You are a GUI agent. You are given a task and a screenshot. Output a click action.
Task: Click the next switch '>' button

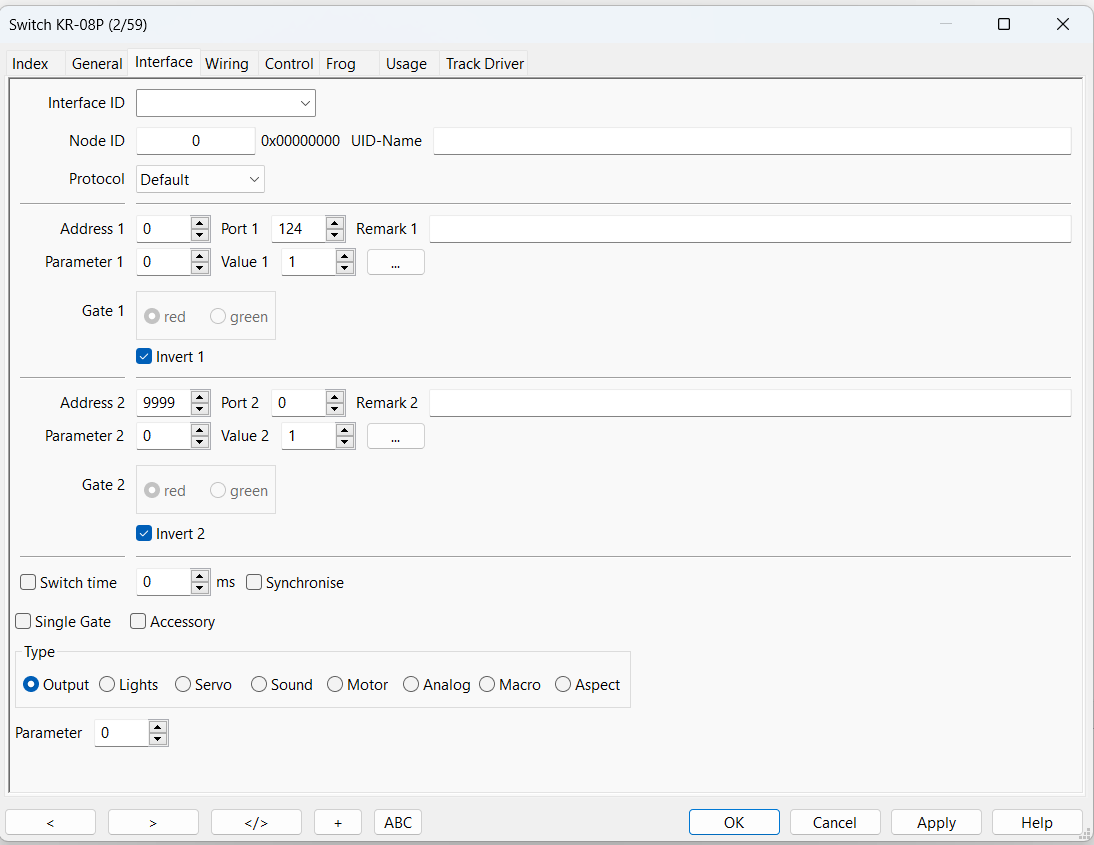pos(153,822)
